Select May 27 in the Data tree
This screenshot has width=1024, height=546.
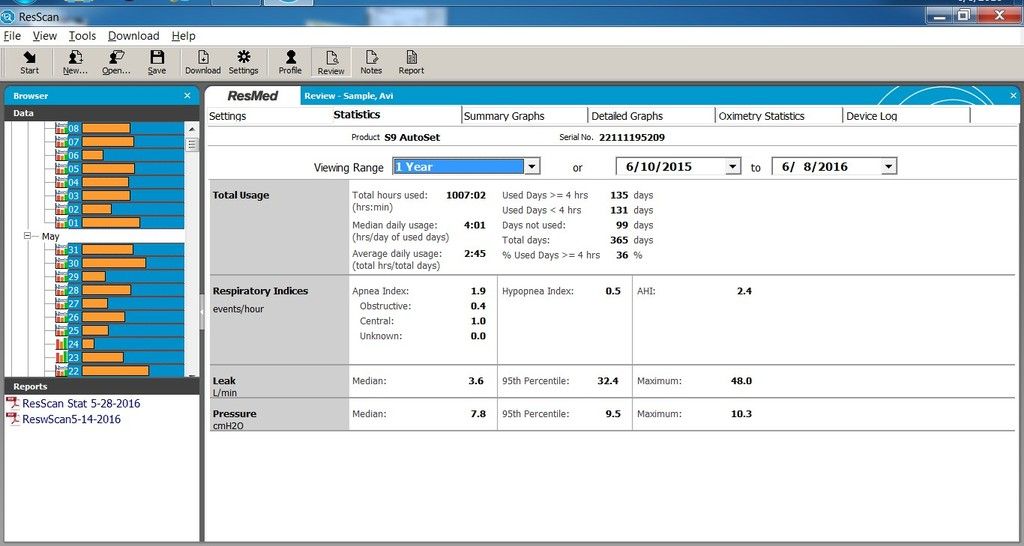[120, 304]
